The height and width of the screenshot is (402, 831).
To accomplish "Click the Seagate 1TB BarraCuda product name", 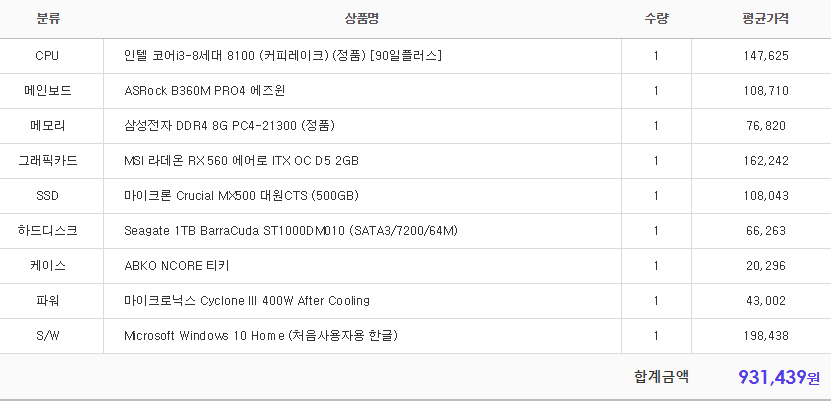I will [x=290, y=231].
